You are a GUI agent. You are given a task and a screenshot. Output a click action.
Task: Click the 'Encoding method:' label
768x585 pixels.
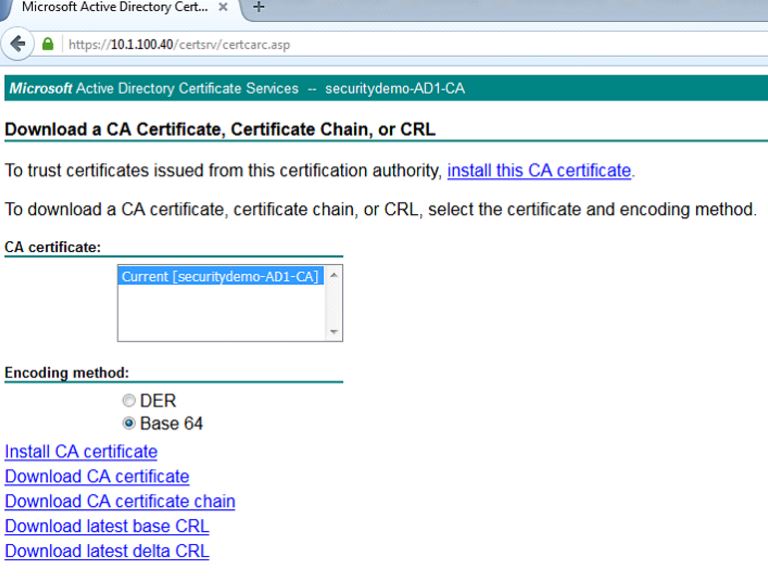click(67, 373)
